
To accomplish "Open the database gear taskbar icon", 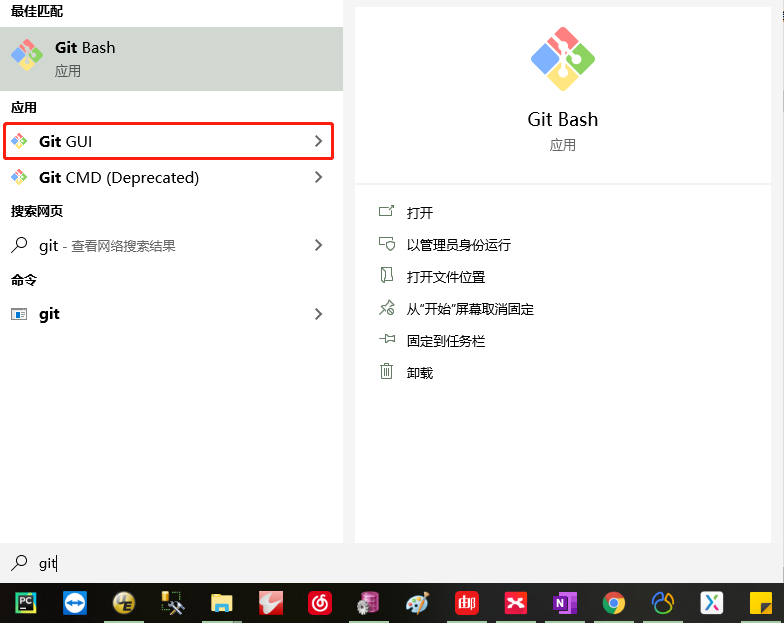I will click(368, 603).
